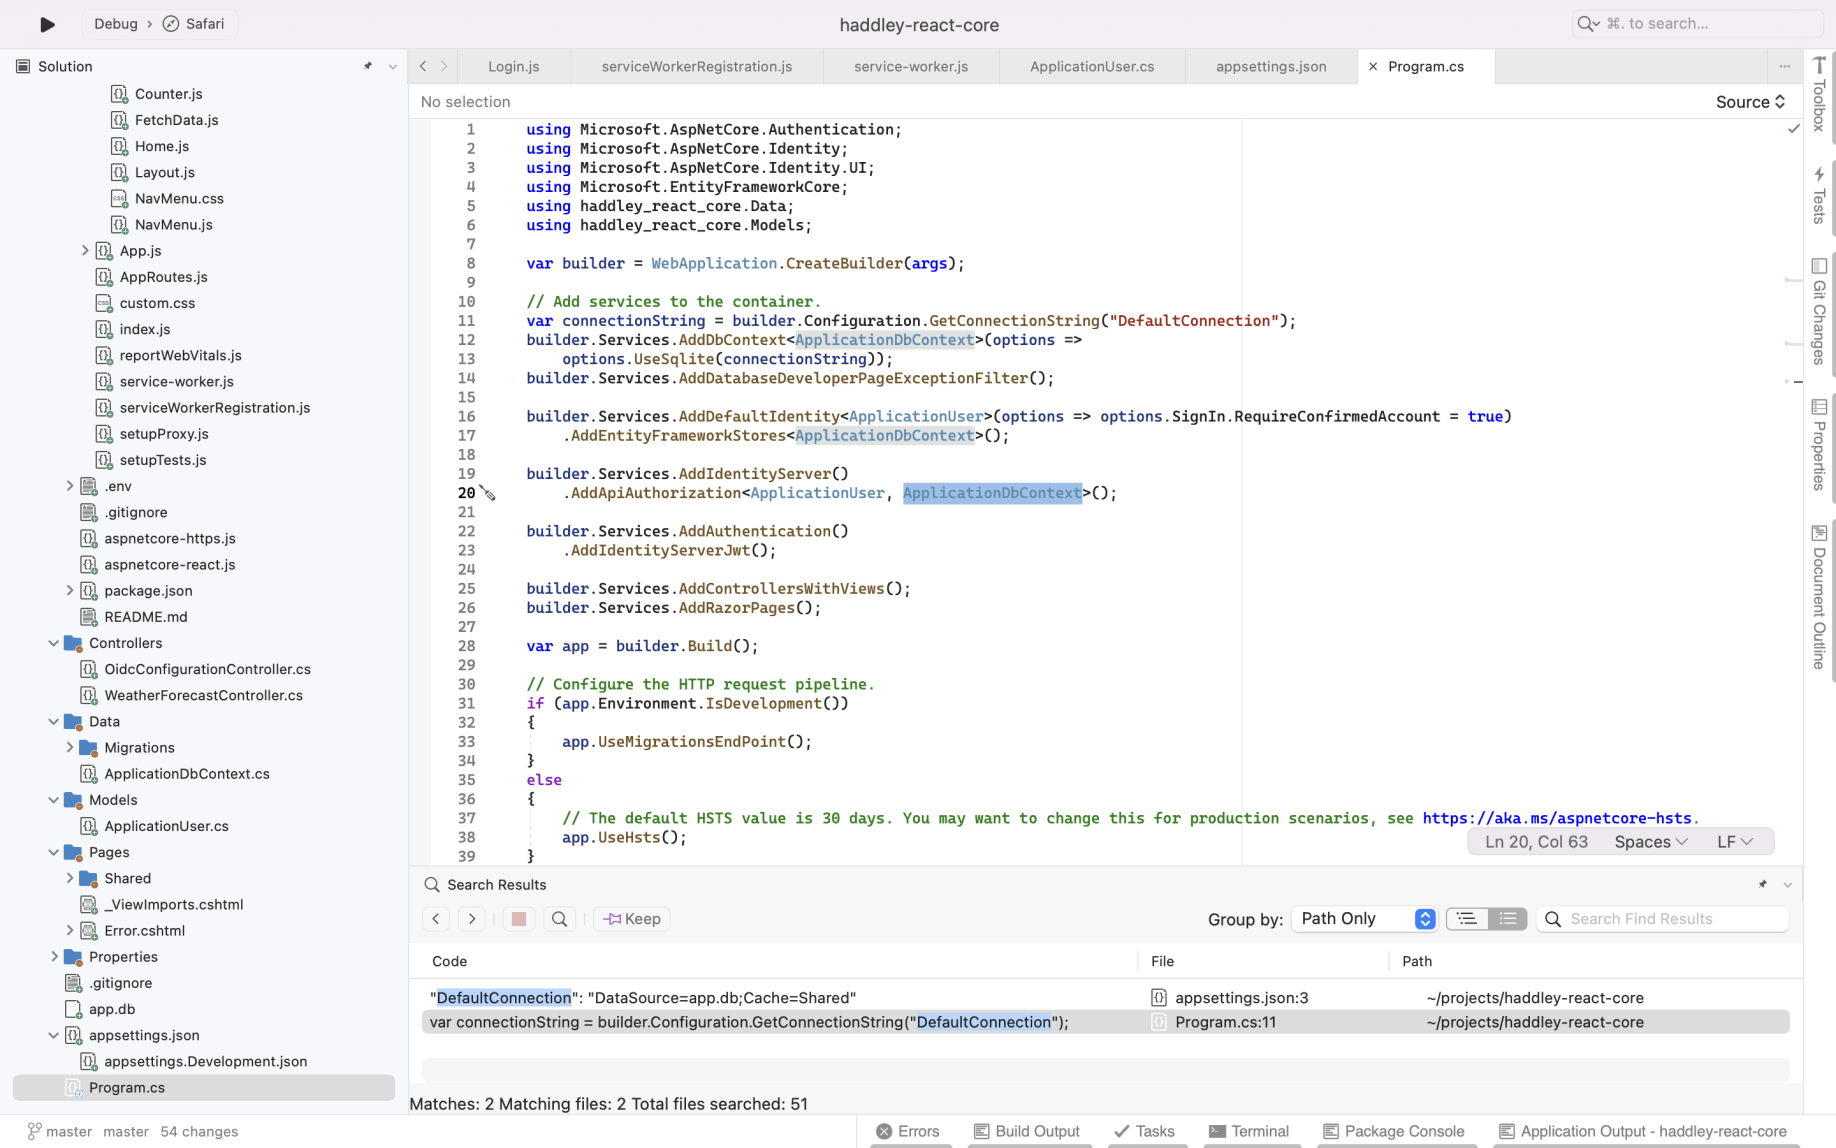1836x1148 pixels.
Task: Switch to the appsettings.json tab
Action: tap(1270, 66)
